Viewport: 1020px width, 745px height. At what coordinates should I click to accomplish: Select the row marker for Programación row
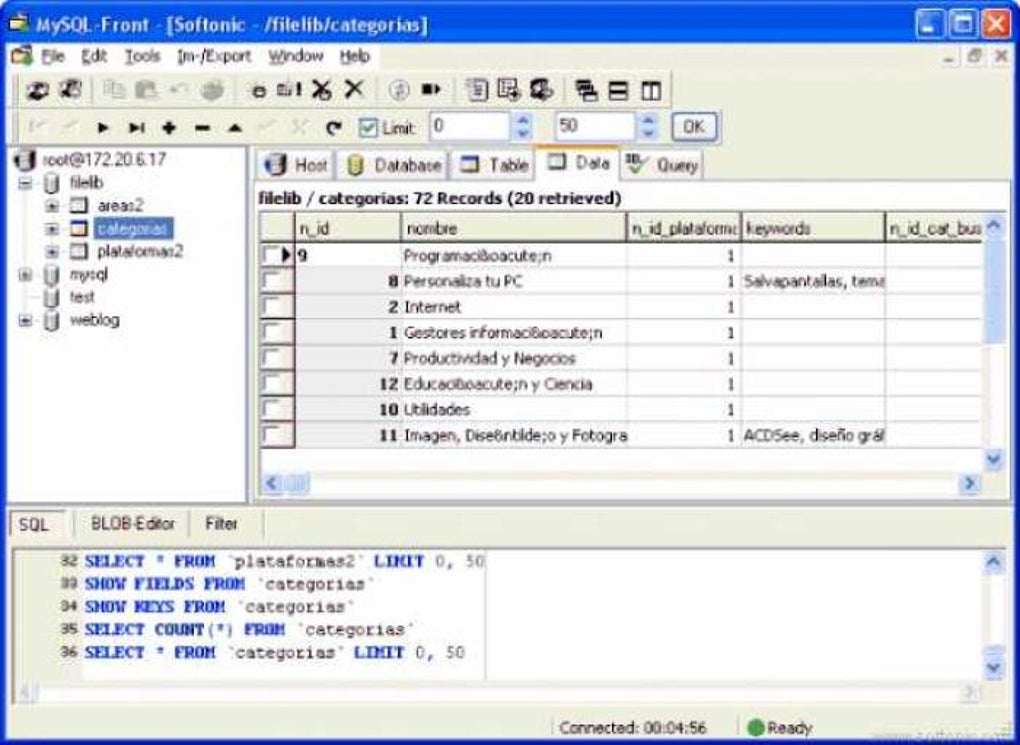[276, 255]
